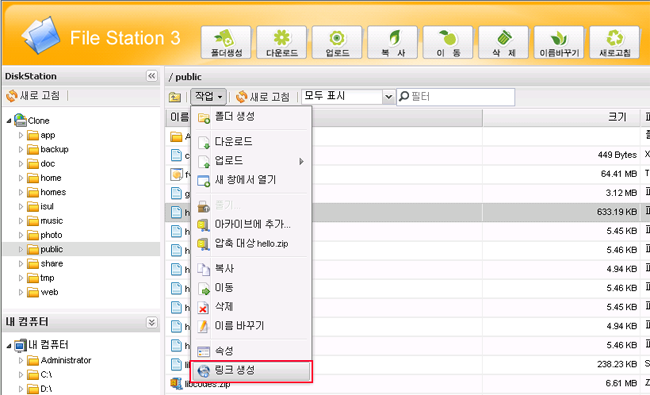Choose 이동 from the action menu
Screen dimensions: 650x395
pos(251,288)
